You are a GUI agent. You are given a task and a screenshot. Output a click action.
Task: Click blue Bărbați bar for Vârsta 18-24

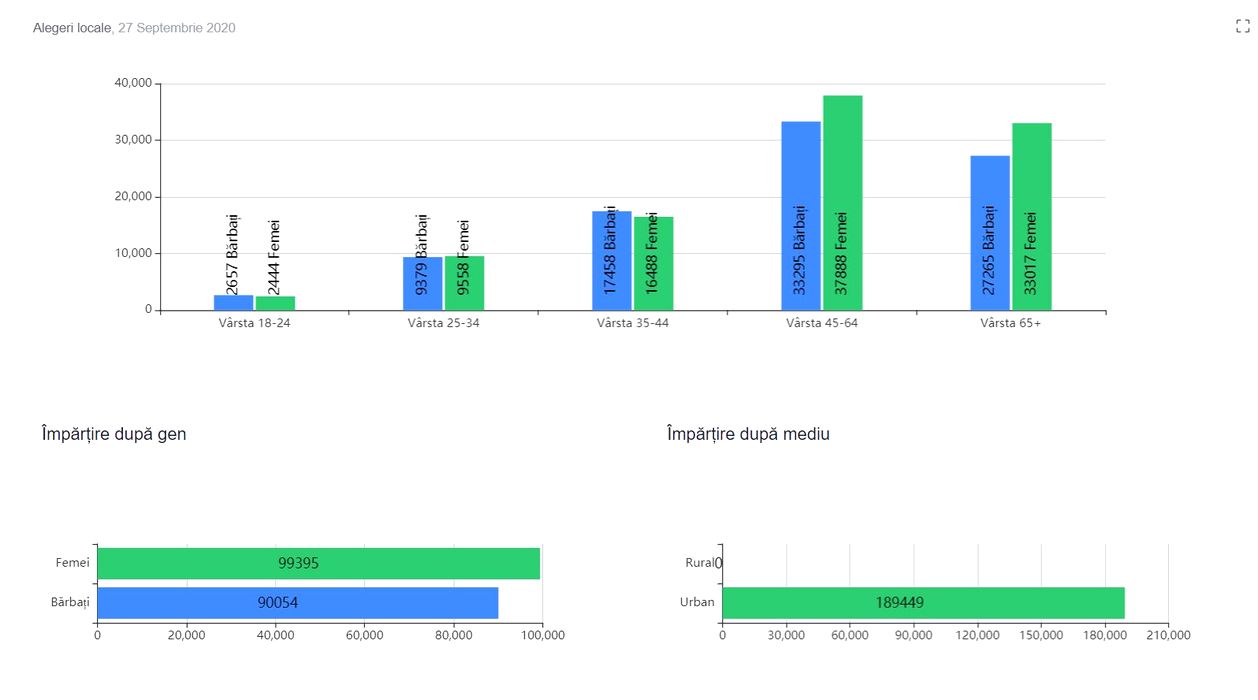tap(233, 302)
